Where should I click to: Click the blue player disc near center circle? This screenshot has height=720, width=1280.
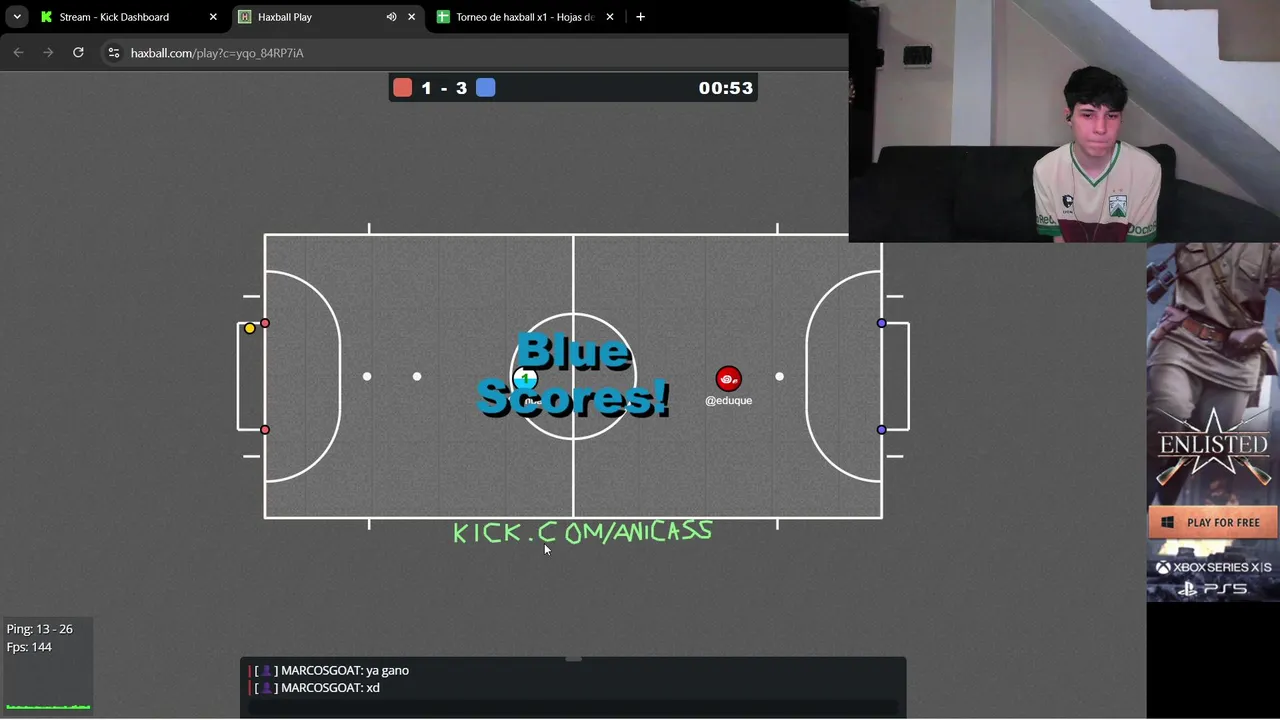(525, 379)
